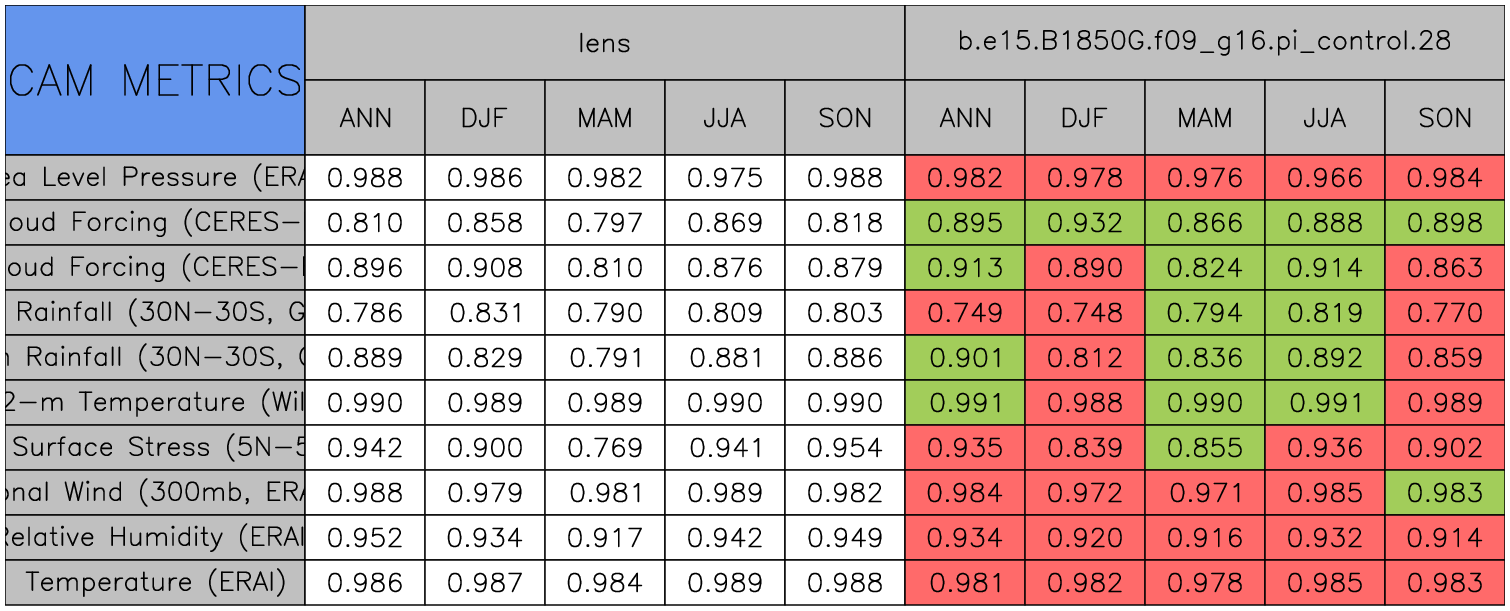Click the MAM column header under lens
The height and width of the screenshot is (611, 1510).
[605, 118]
